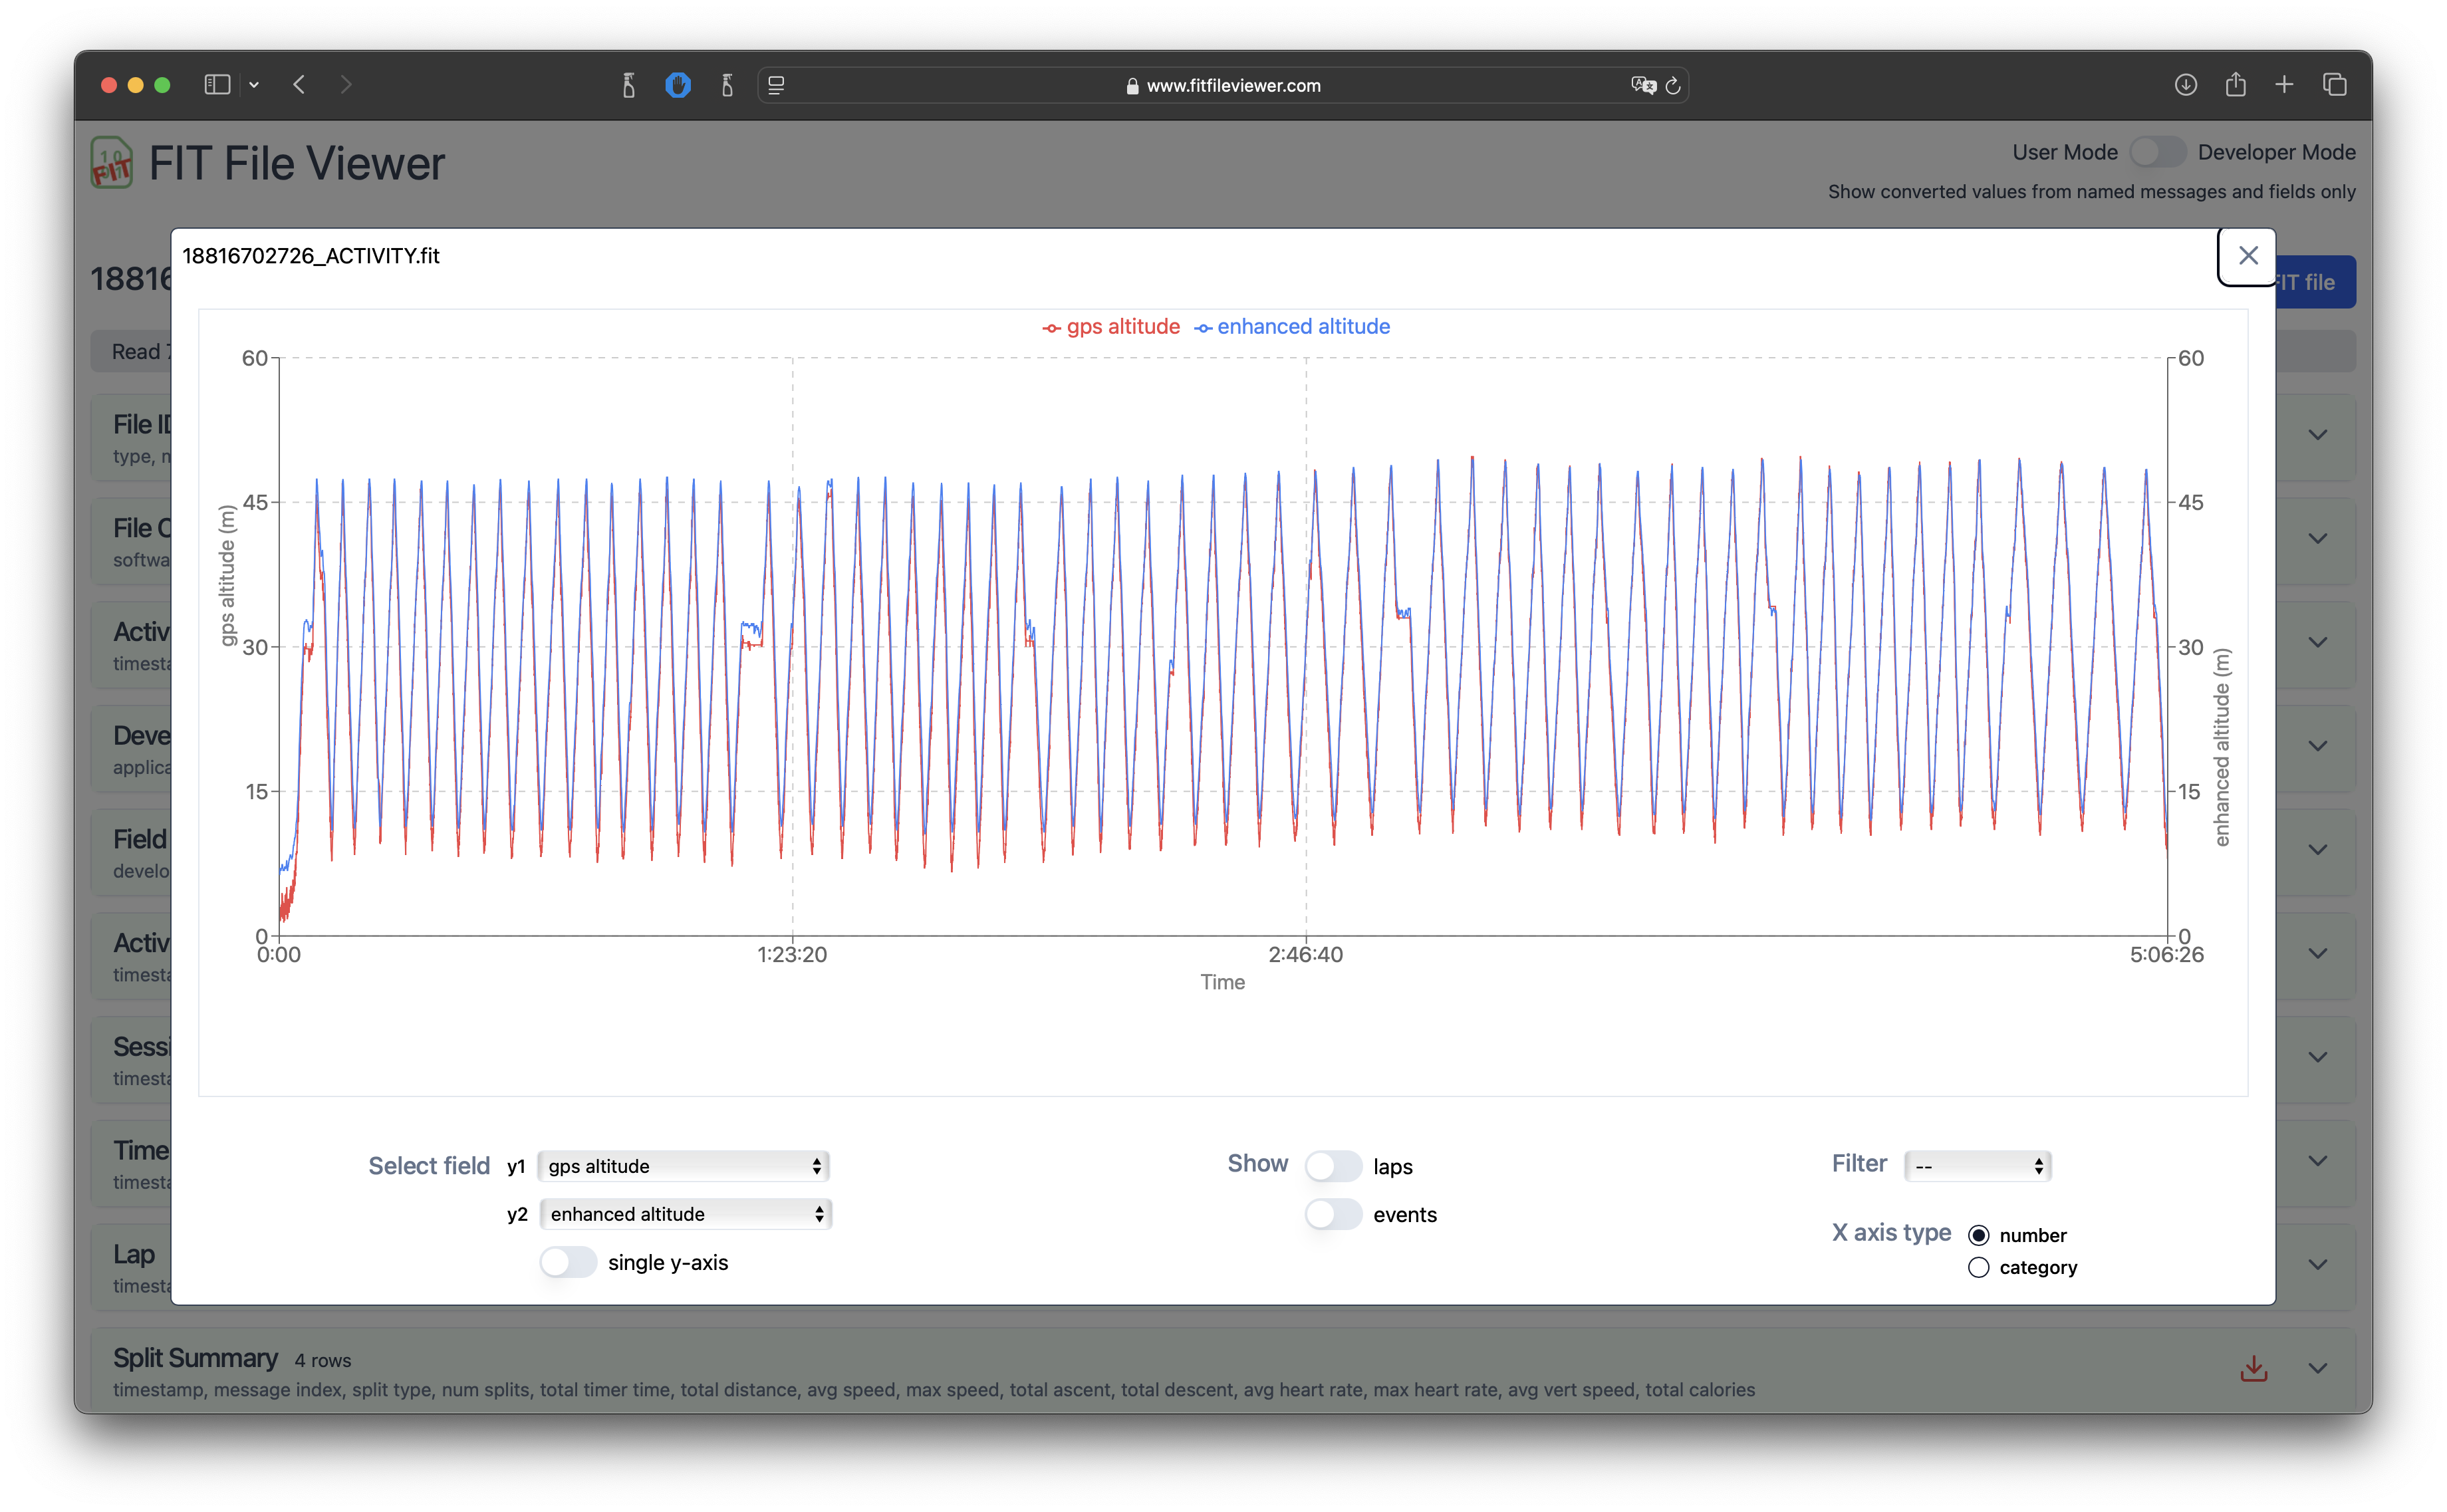Turn on the events display toggle

(x=1333, y=1214)
